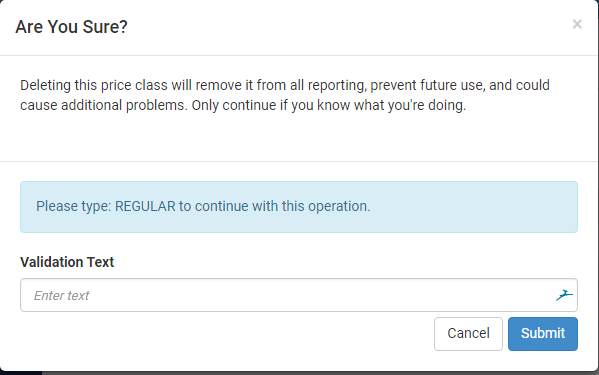Image resolution: width=599 pixels, height=375 pixels.
Task: Click the word continue in the blue notice
Action: [x=222, y=206]
